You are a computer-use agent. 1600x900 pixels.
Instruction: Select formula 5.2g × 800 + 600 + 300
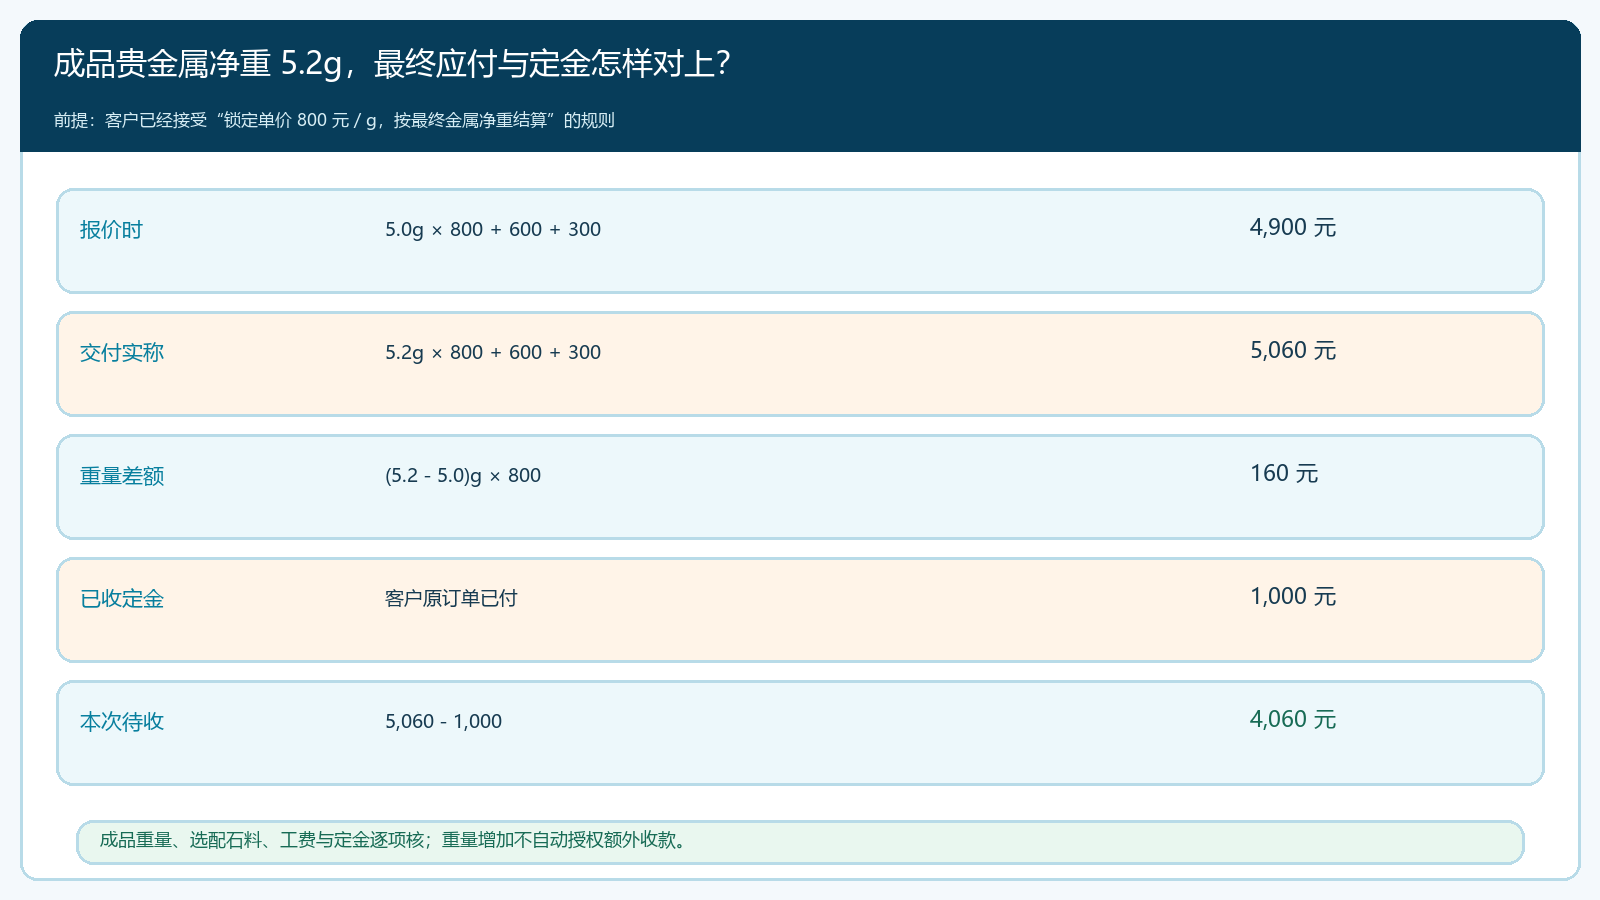click(x=493, y=352)
